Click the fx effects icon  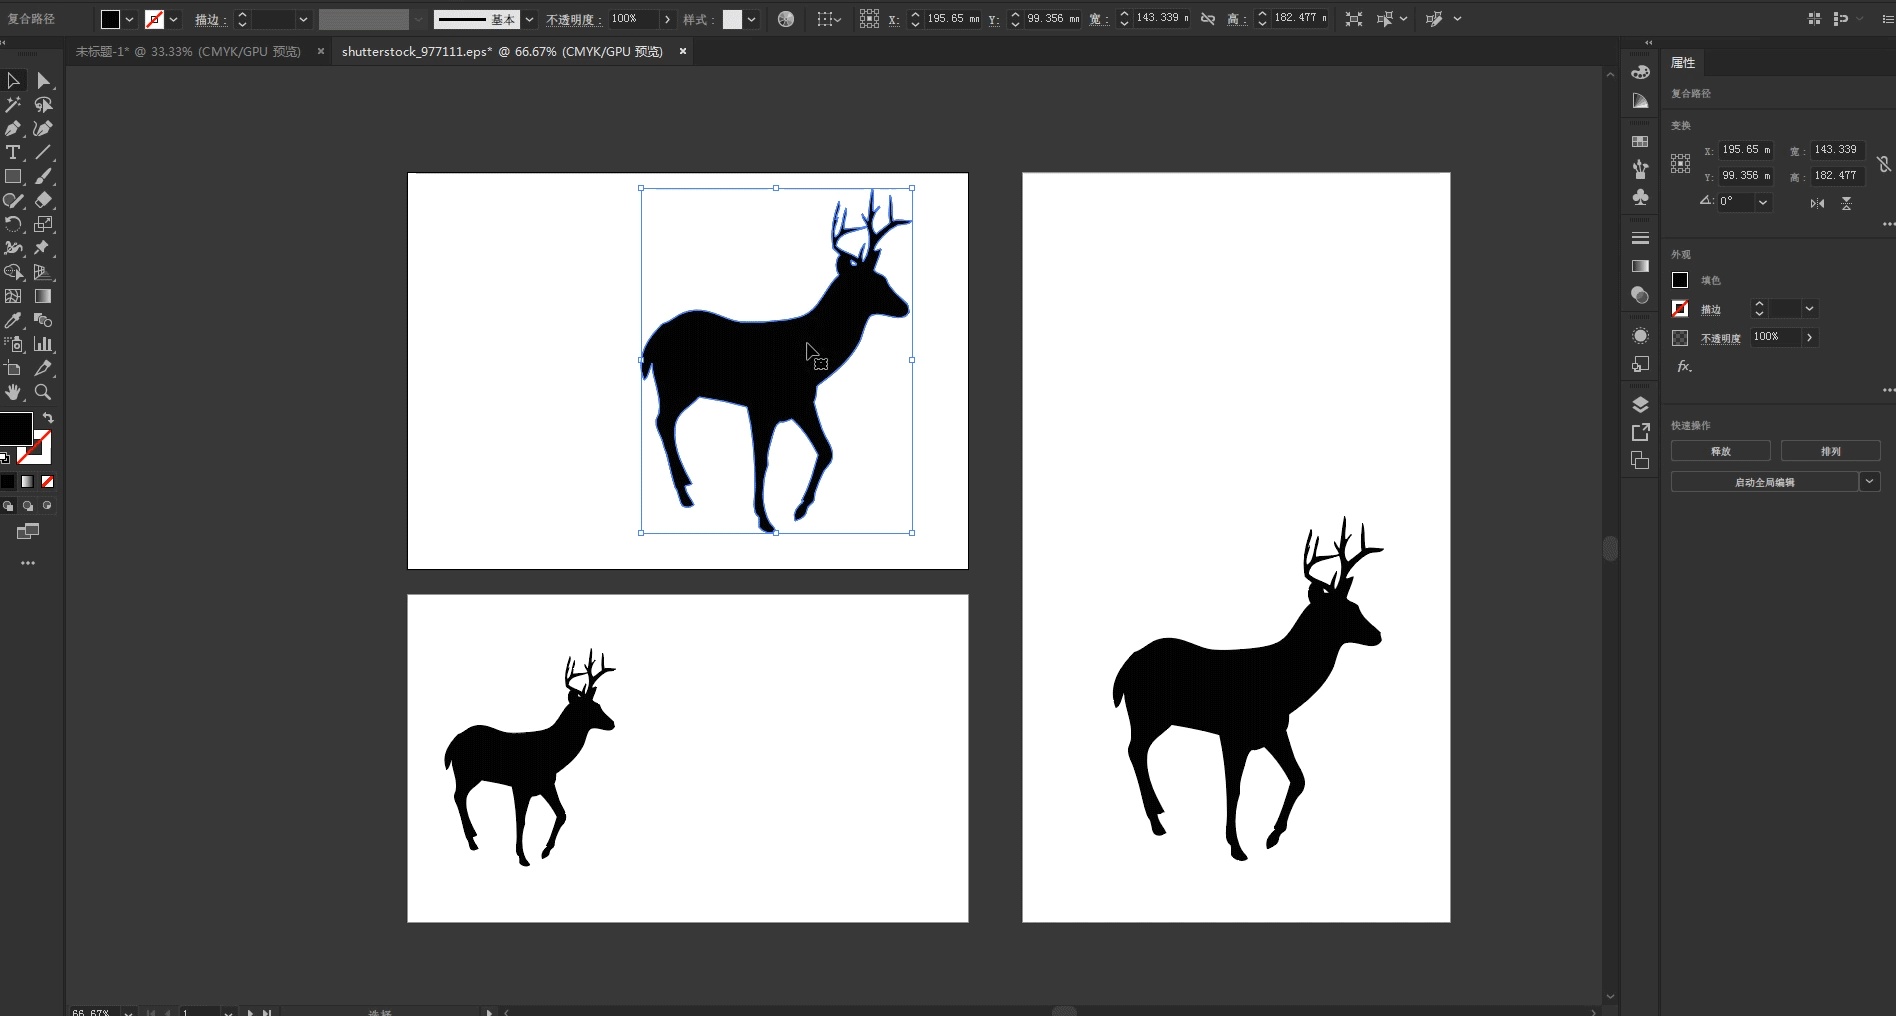1684,367
